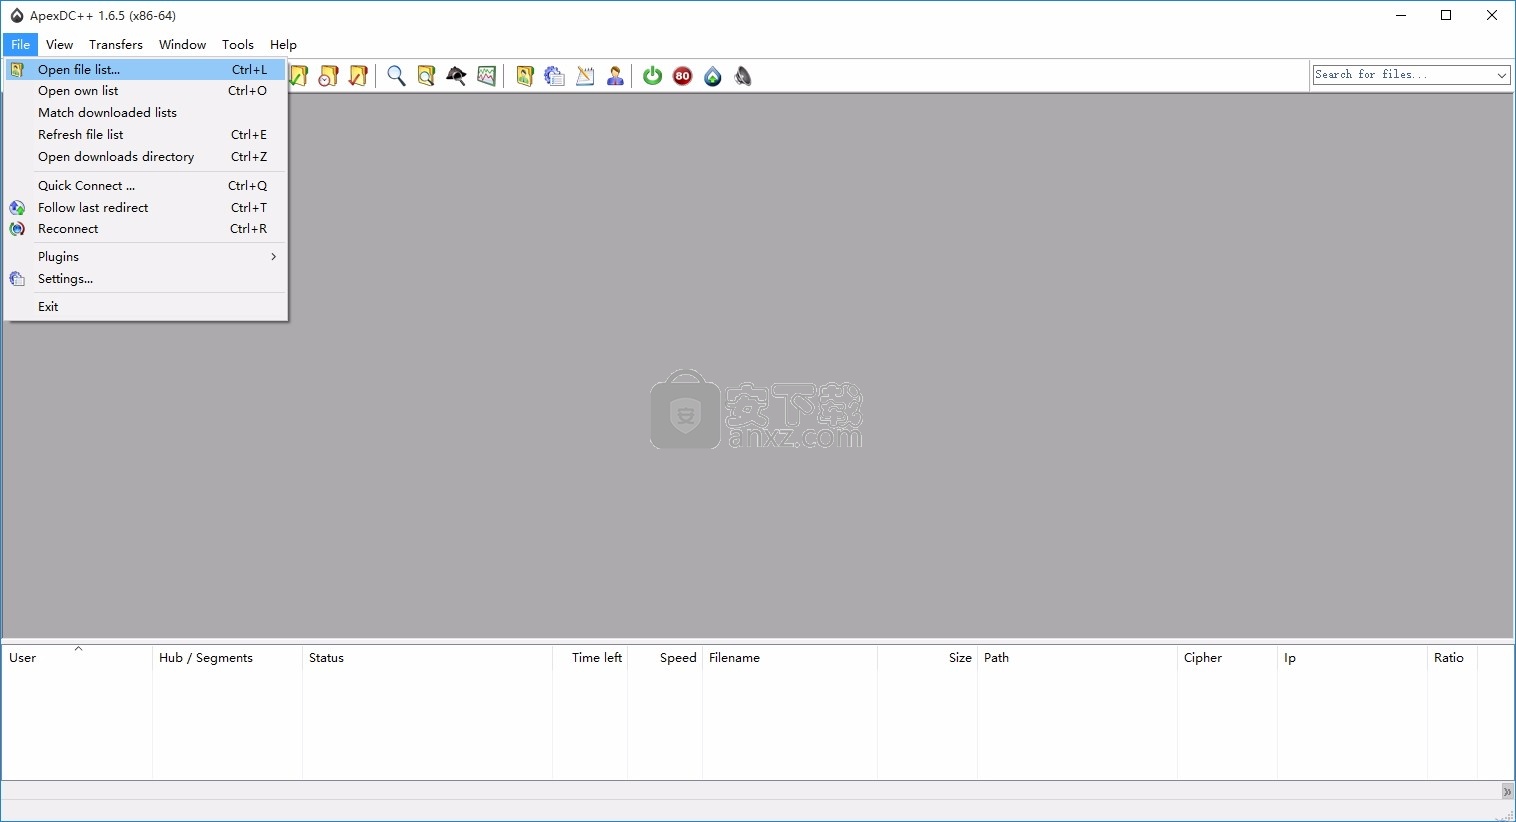Click the green power shutdown icon
The width and height of the screenshot is (1516, 822).
point(653,76)
